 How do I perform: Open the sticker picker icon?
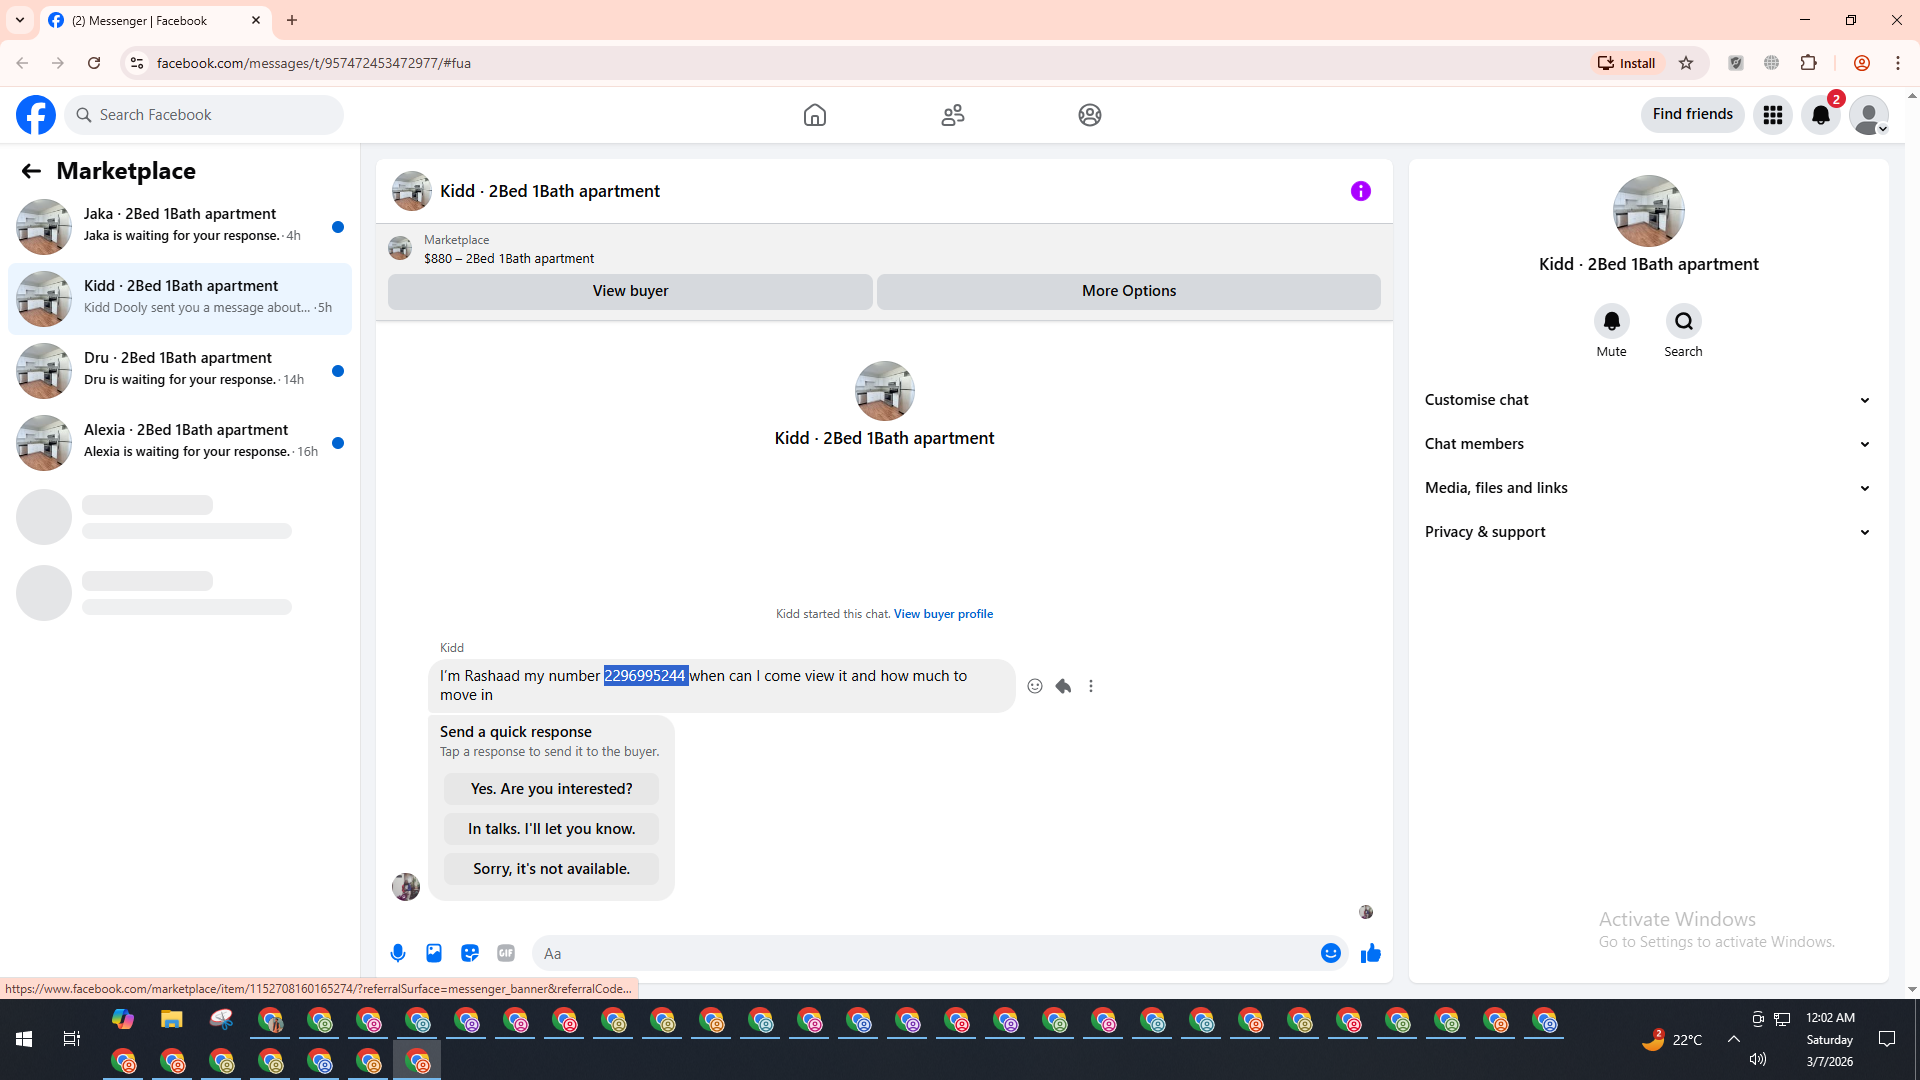(470, 953)
